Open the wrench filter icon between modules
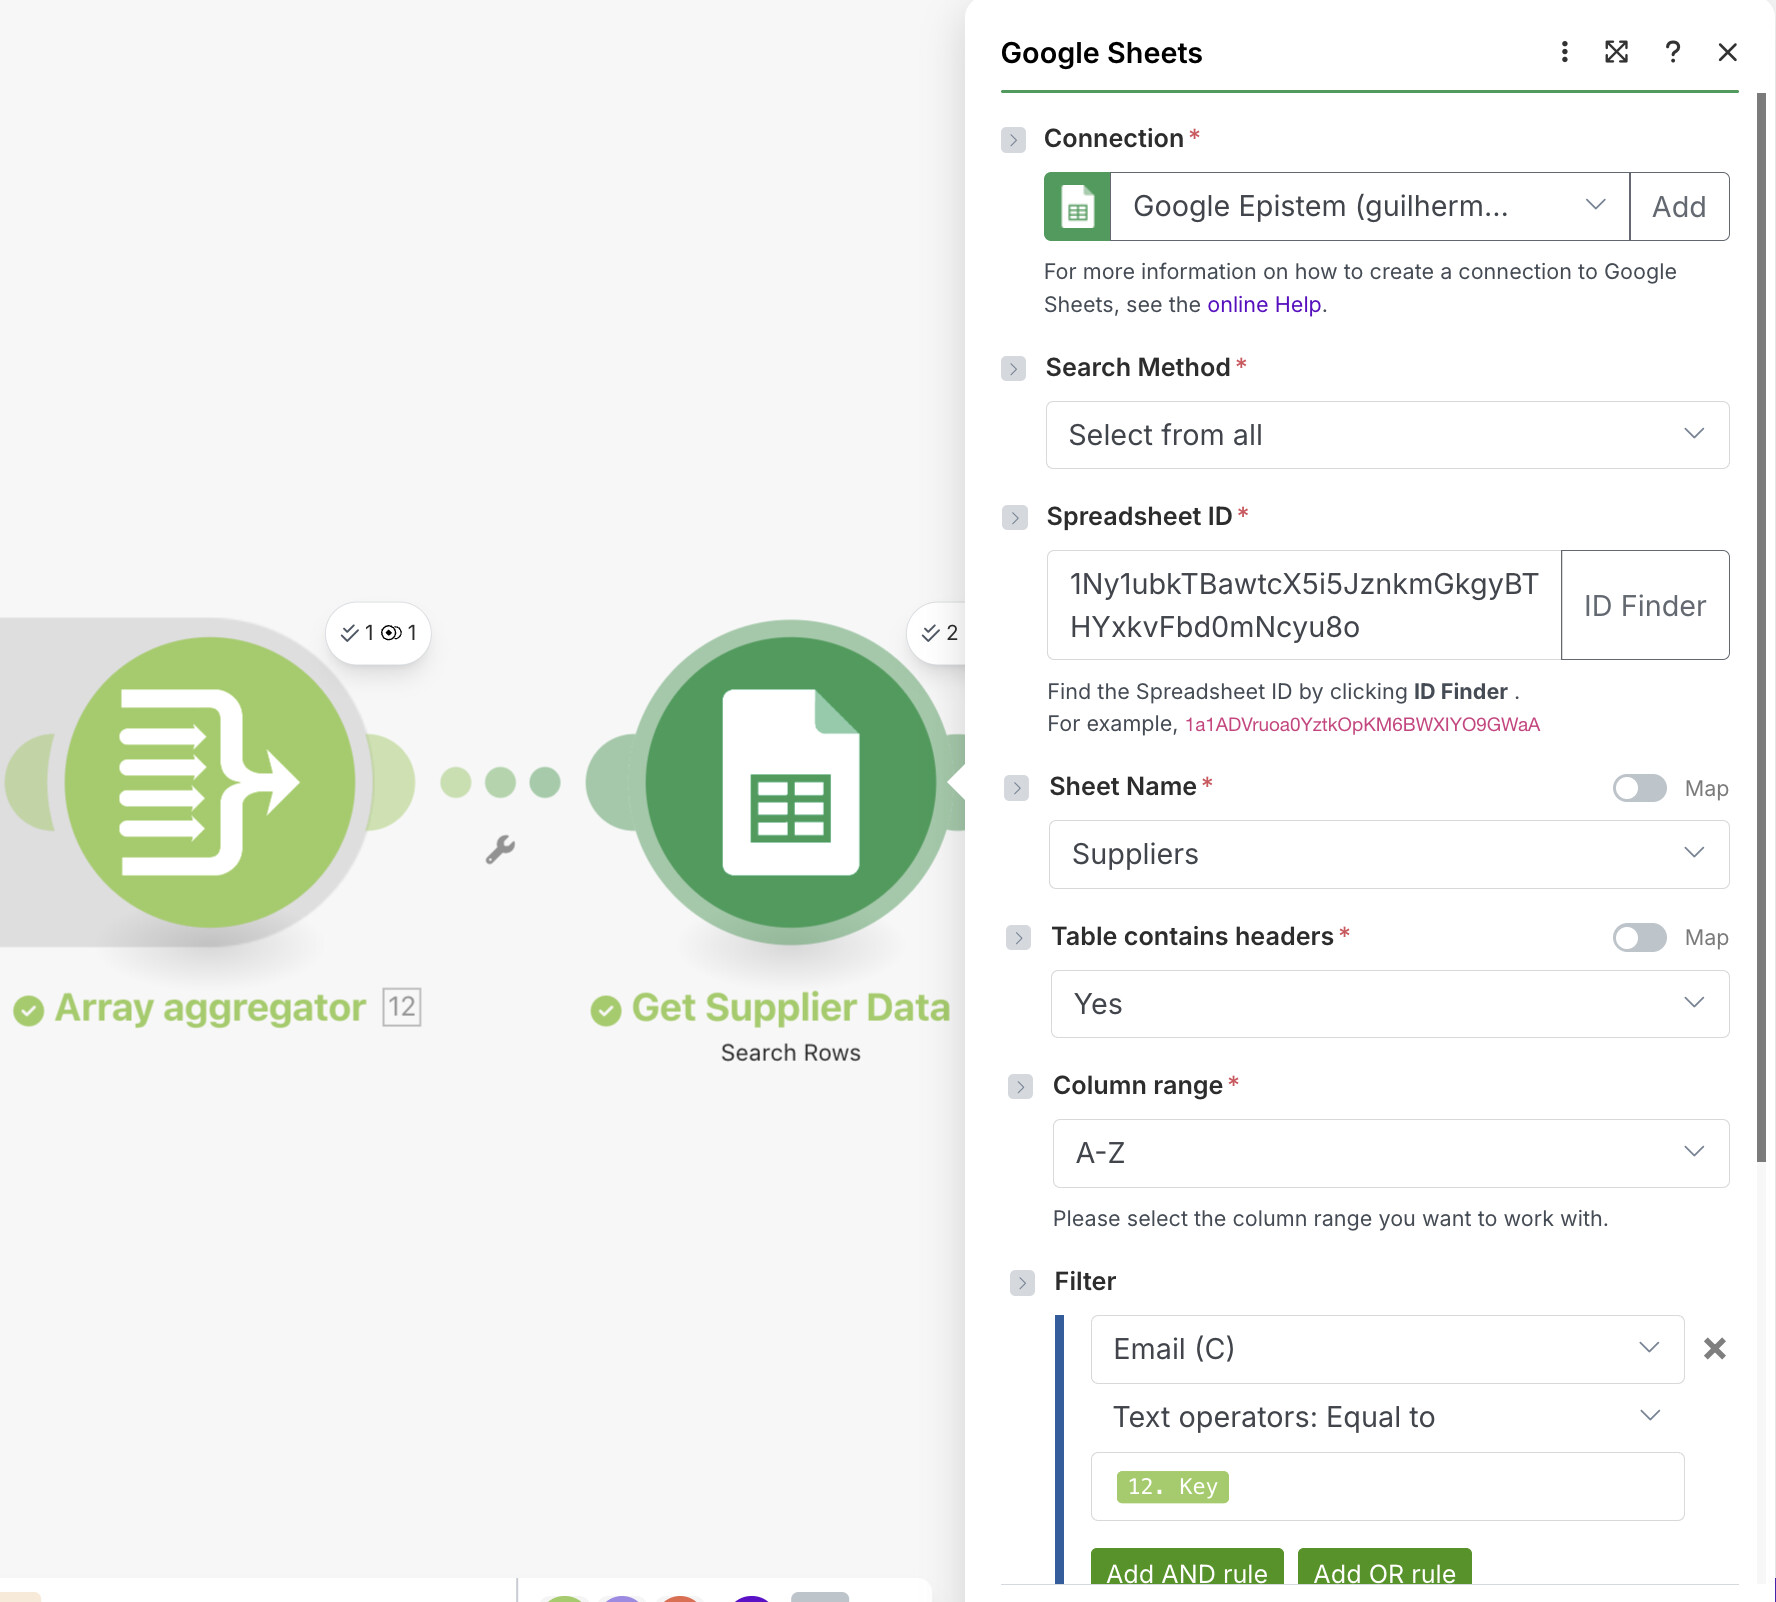Screen dimensions: 1776x1602 point(500,850)
